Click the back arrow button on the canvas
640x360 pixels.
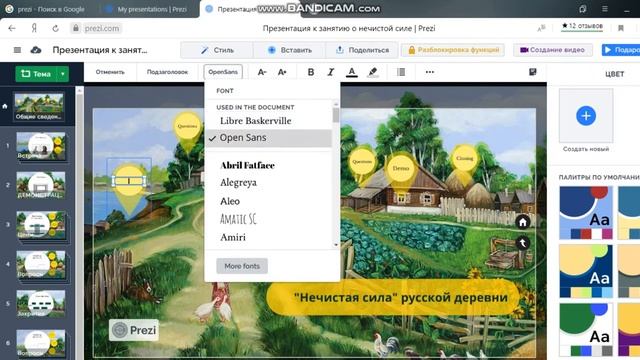click(522, 243)
